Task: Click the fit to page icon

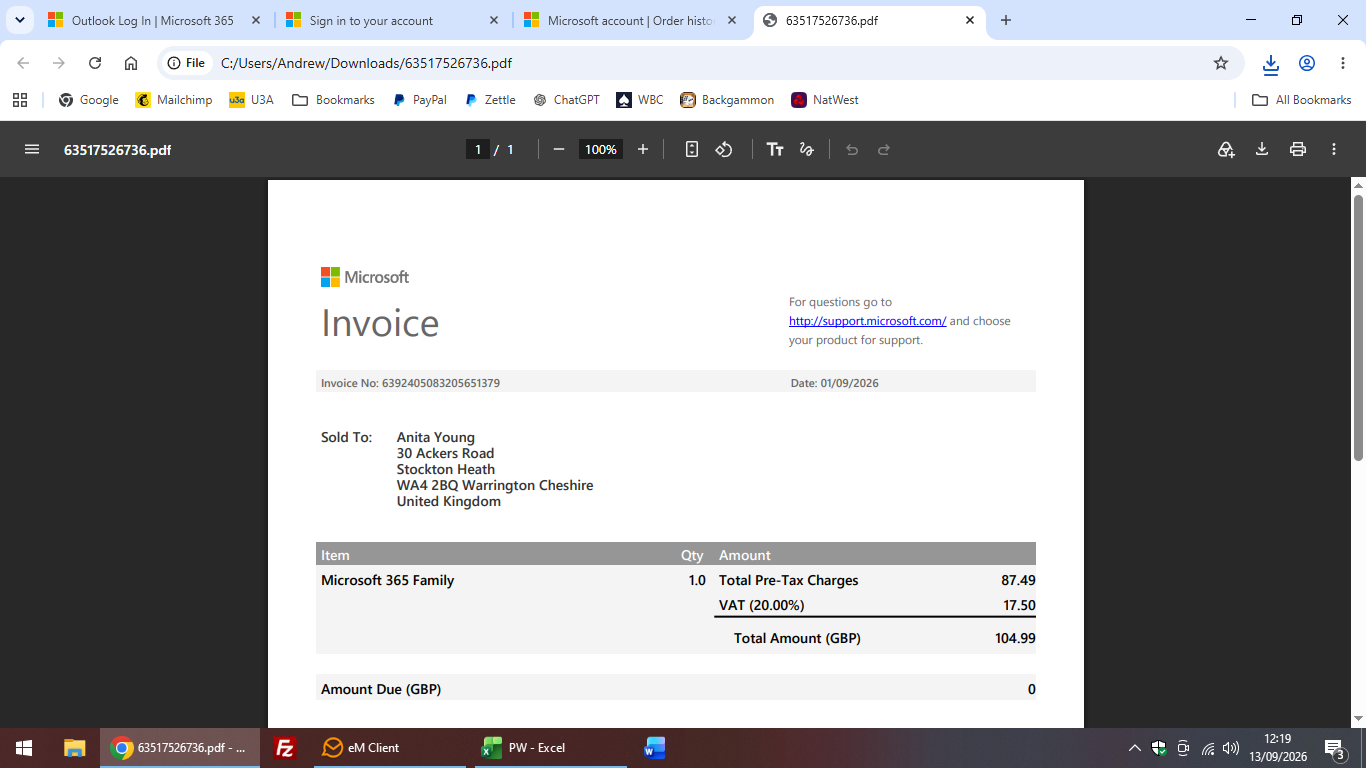Action: pos(691,149)
